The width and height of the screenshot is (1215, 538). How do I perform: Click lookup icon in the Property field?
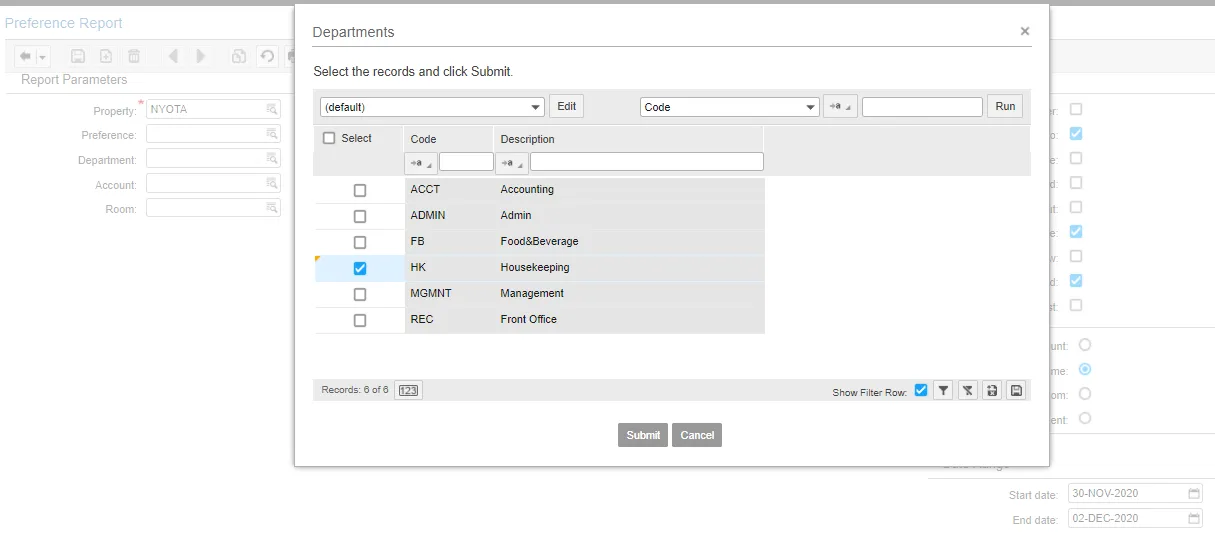271,109
